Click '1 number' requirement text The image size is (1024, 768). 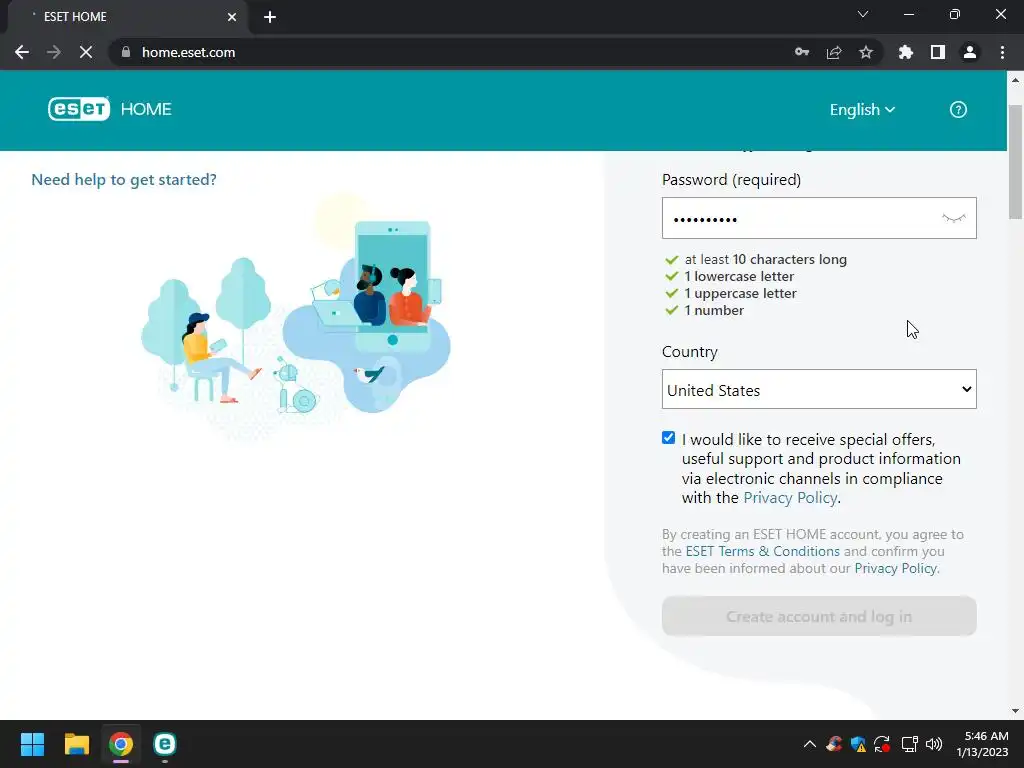pyautogui.click(x=714, y=310)
